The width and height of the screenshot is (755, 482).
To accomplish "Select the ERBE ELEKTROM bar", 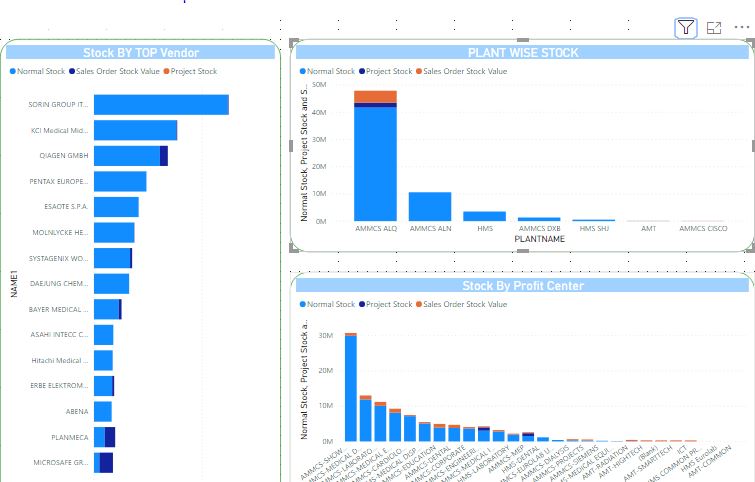I will (104, 386).
